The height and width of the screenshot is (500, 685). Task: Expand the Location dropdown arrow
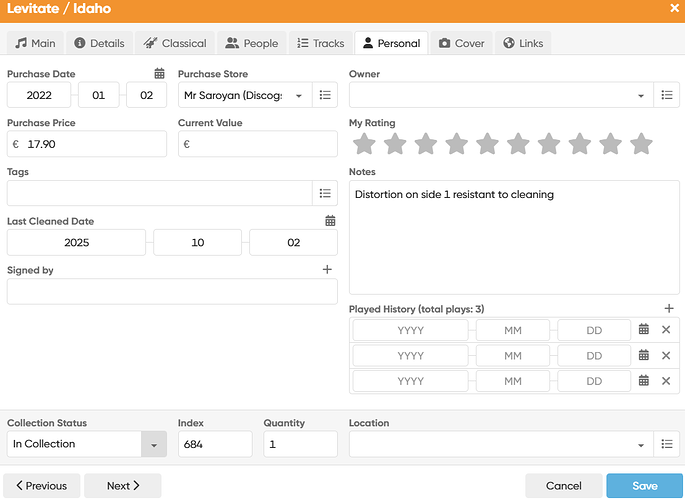coord(641,445)
